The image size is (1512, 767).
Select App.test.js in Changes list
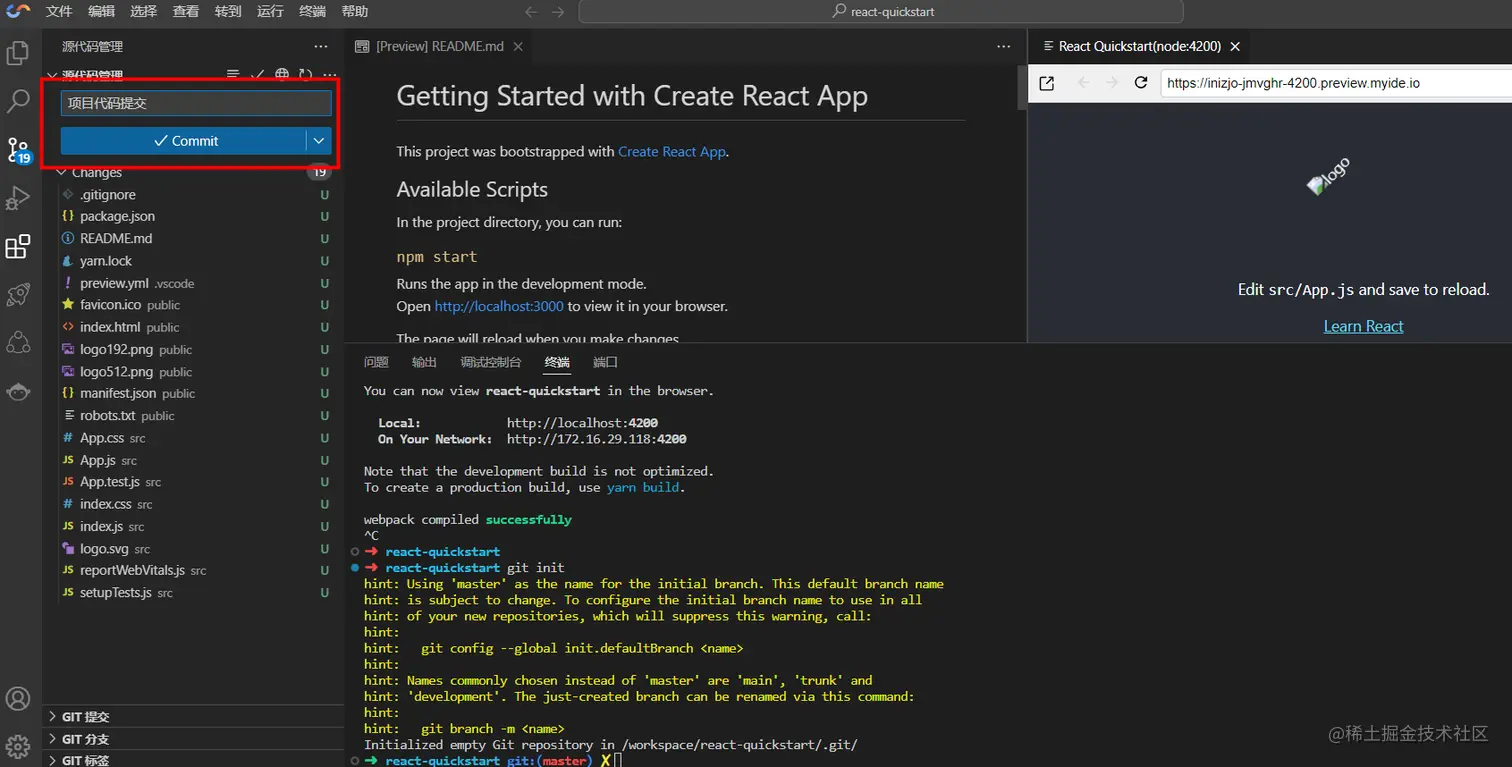point(194,482)
